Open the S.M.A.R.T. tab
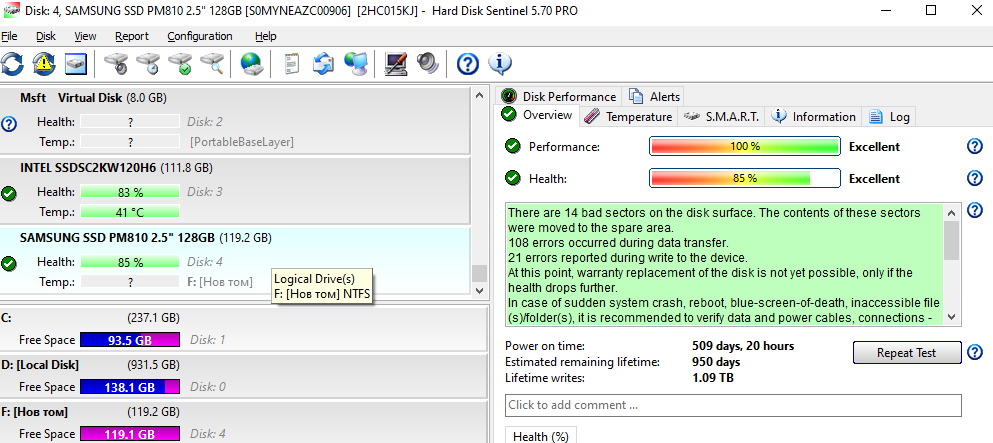Image resolution: width=993 pixels, height=443 pixels. click(722, 116)
